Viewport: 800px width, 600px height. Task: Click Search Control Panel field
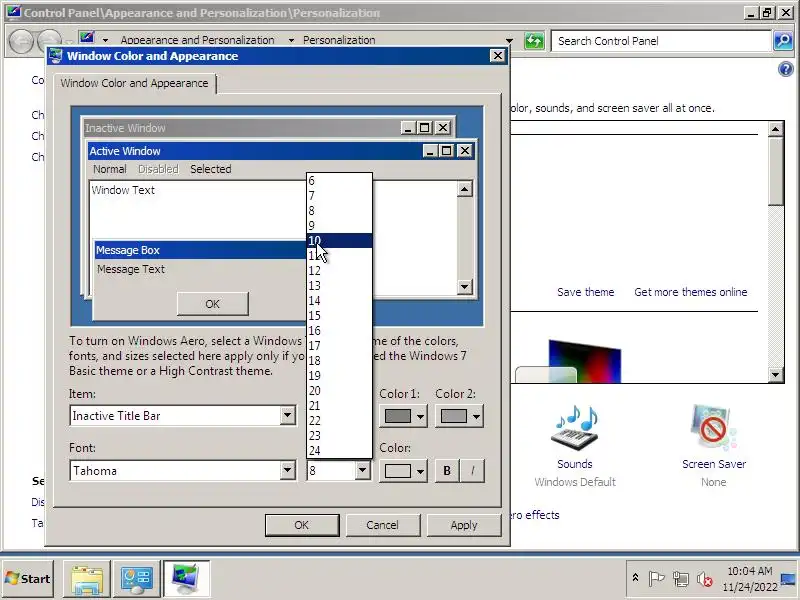tap(661, 41)
